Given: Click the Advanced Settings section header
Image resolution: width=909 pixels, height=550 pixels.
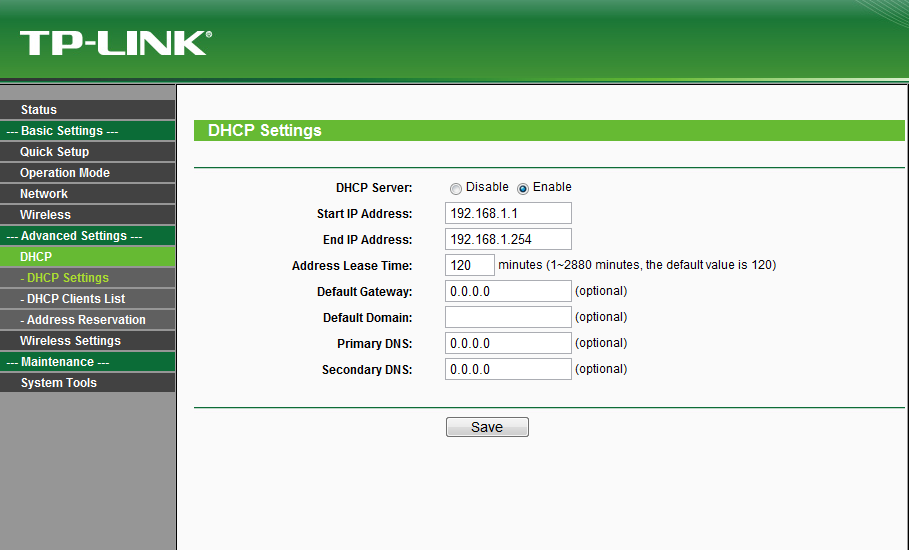Looking at the screenshot, I should click(88, 236).
